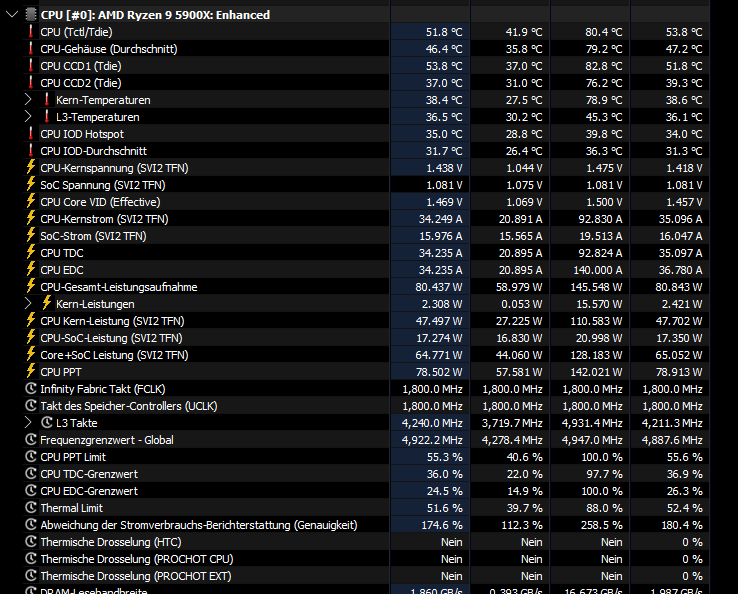Screen dimensions: 738x594
Task: Expand the L3 Takte row
Action: (x=28, y=423)
